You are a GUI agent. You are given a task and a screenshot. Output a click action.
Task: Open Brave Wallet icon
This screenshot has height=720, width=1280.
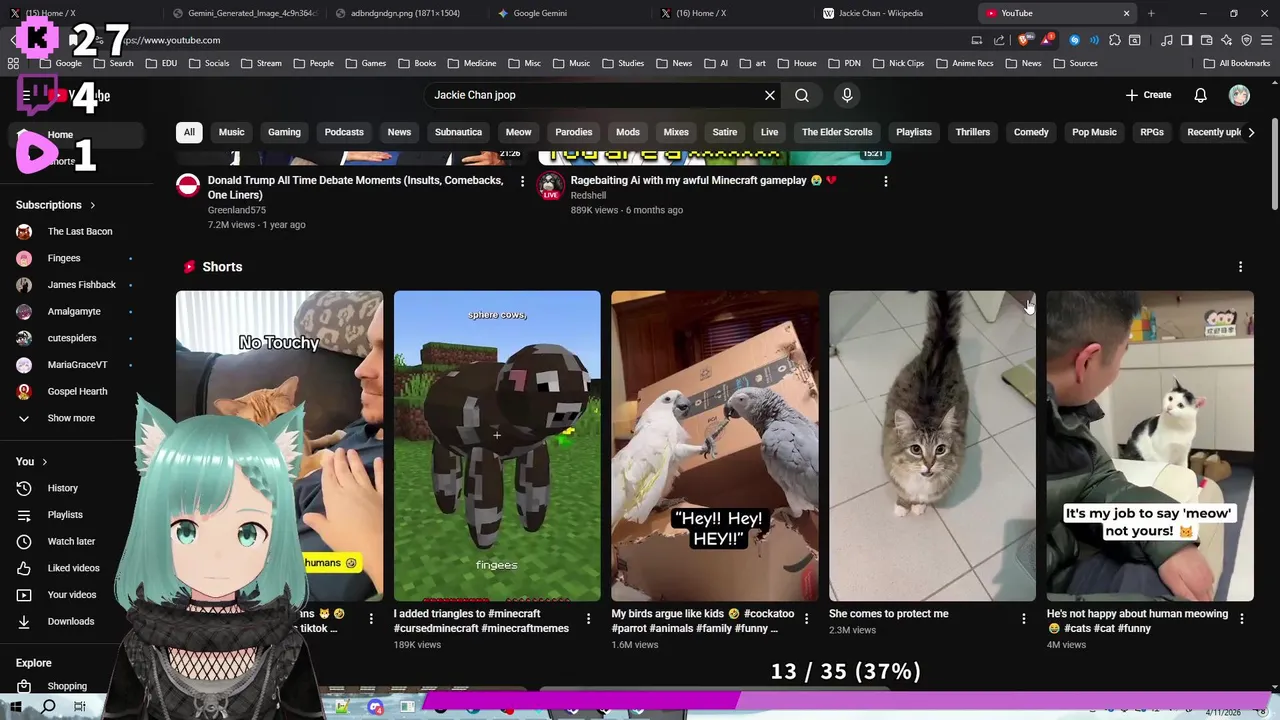(1206, 40)
